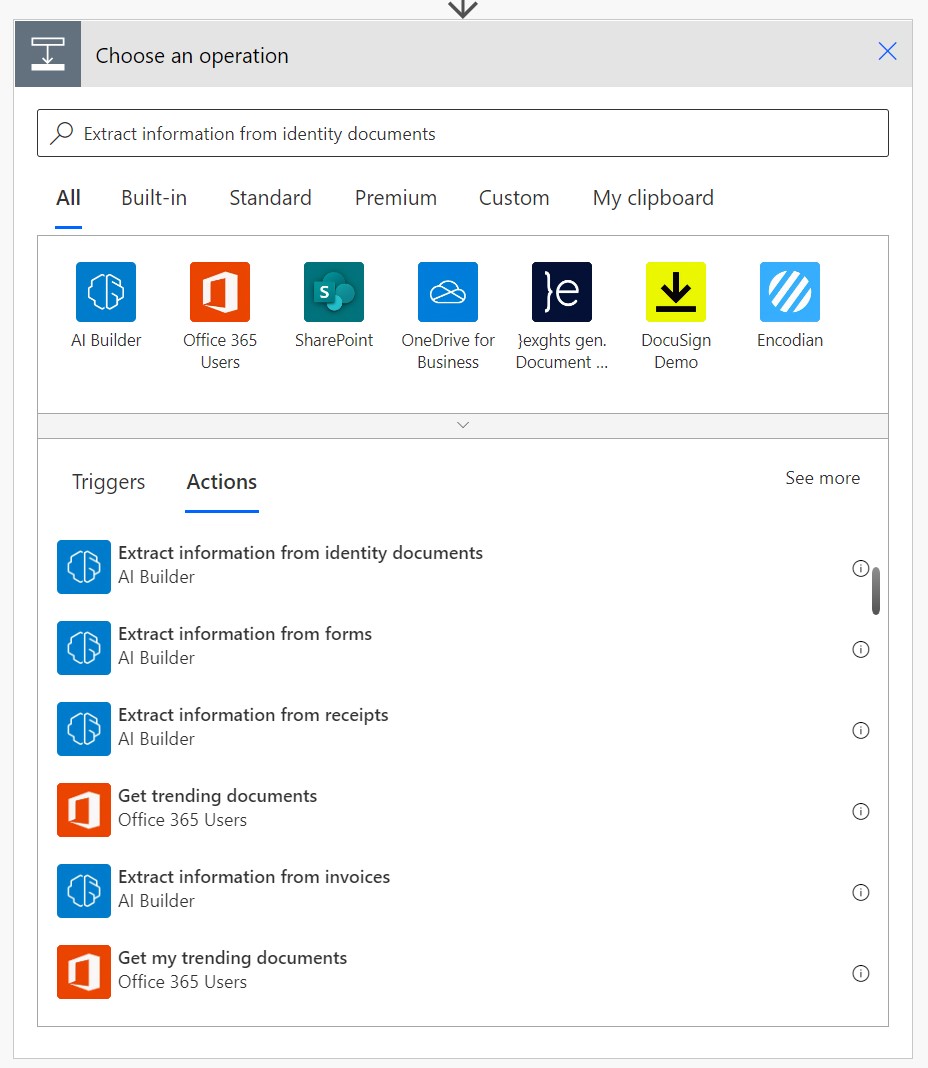This screenshot has width=928, height=1068.
Task: Switch to the All tab
Action: coord(68,198)
